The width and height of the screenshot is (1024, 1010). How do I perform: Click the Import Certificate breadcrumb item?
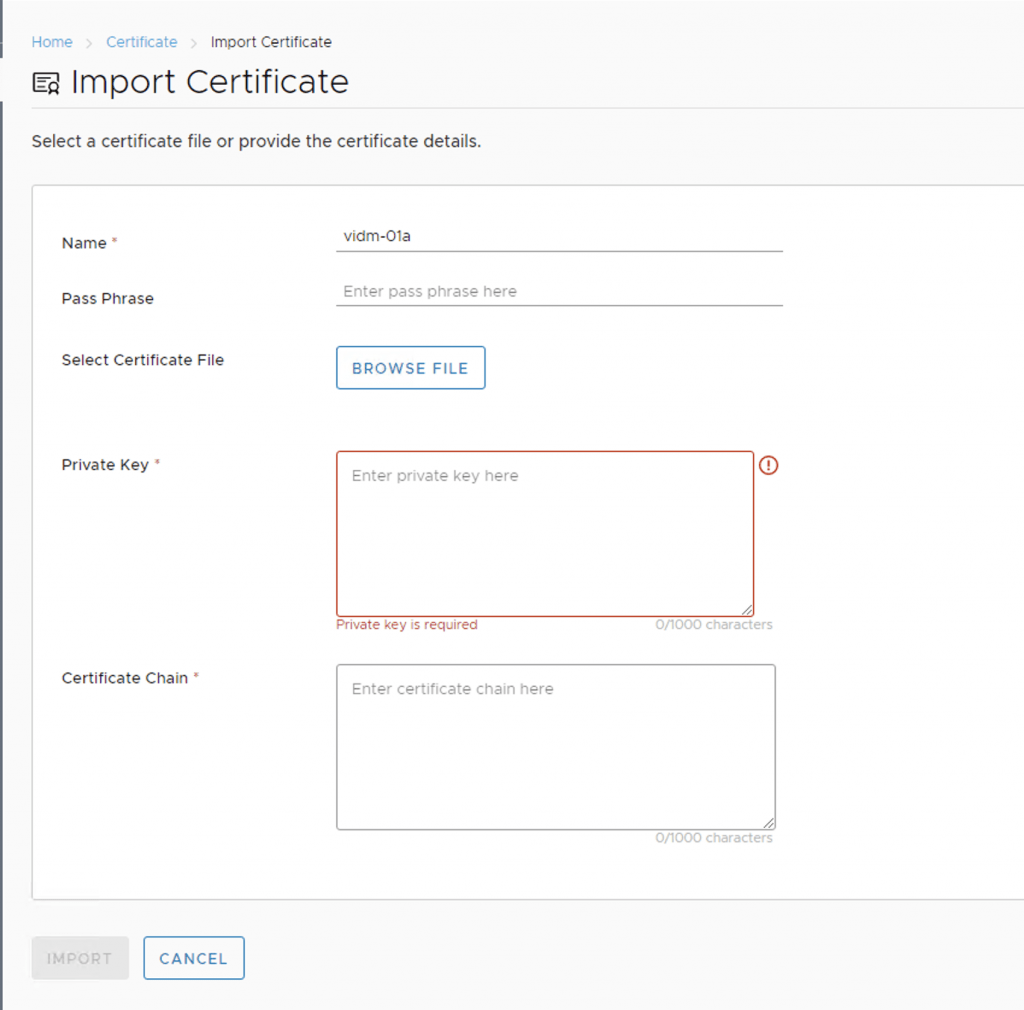click(x=271, y=42)
